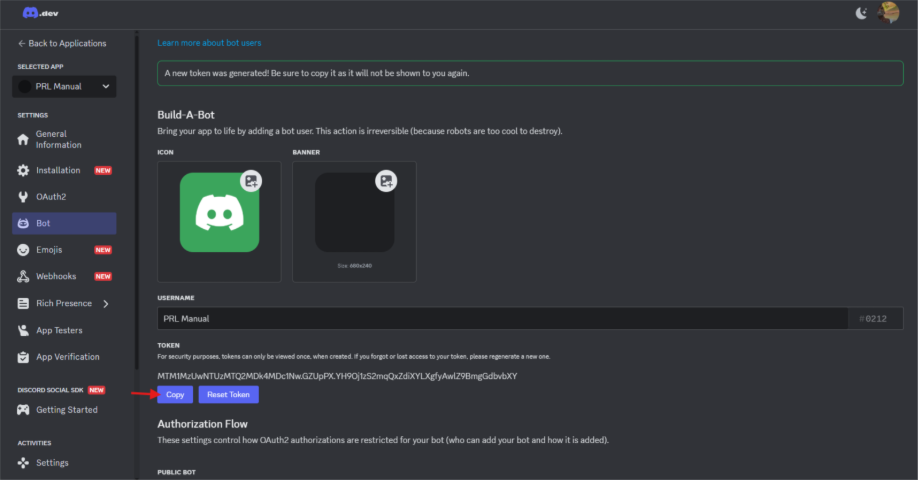Expand the Rich Presence chevron

tap(106, 303)
